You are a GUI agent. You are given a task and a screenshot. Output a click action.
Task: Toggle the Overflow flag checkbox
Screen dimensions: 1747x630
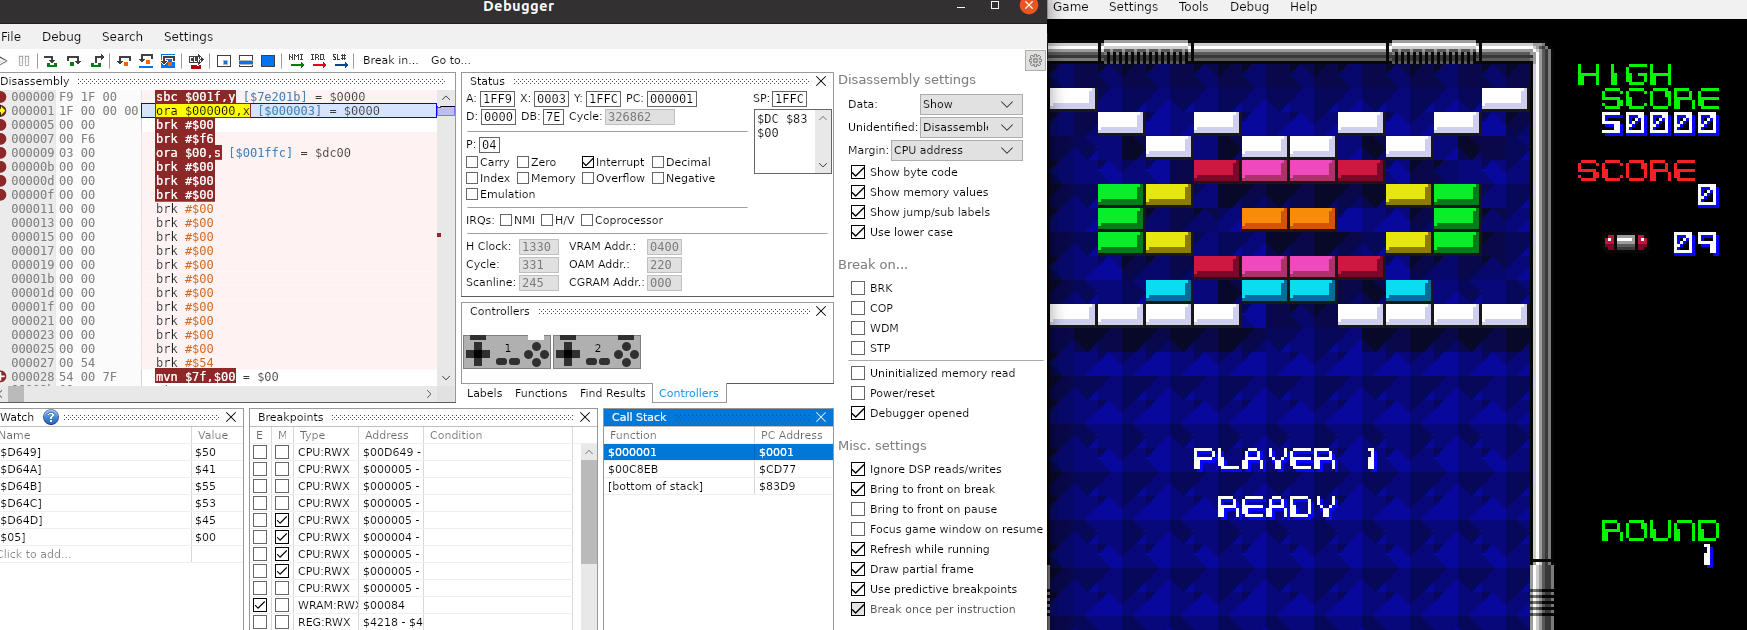click(588, 178)
